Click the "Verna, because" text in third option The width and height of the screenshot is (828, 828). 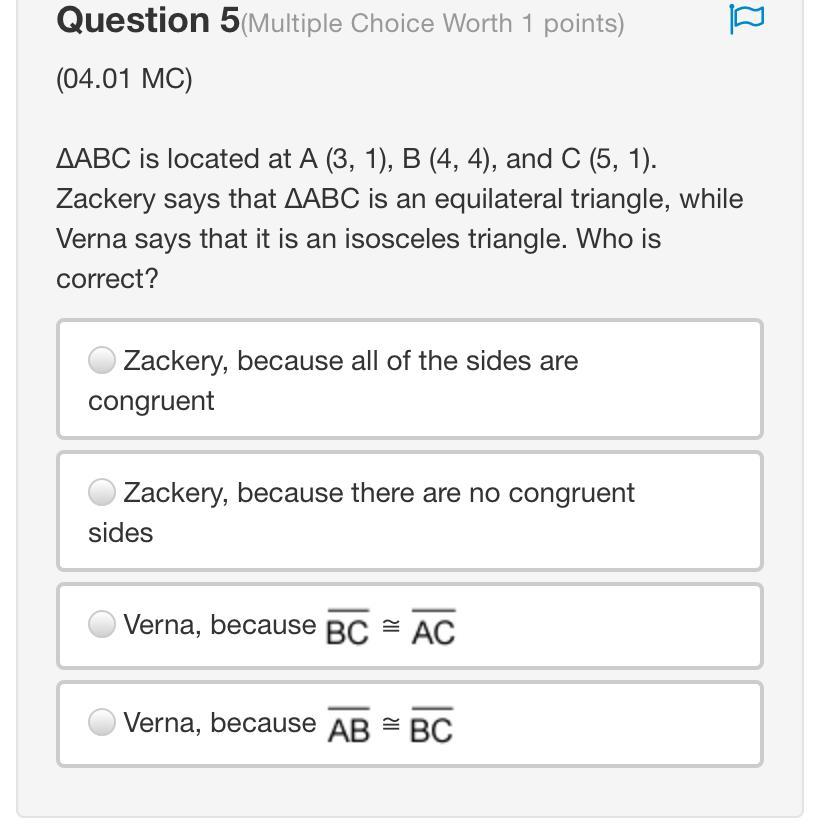tap(219, 626)
